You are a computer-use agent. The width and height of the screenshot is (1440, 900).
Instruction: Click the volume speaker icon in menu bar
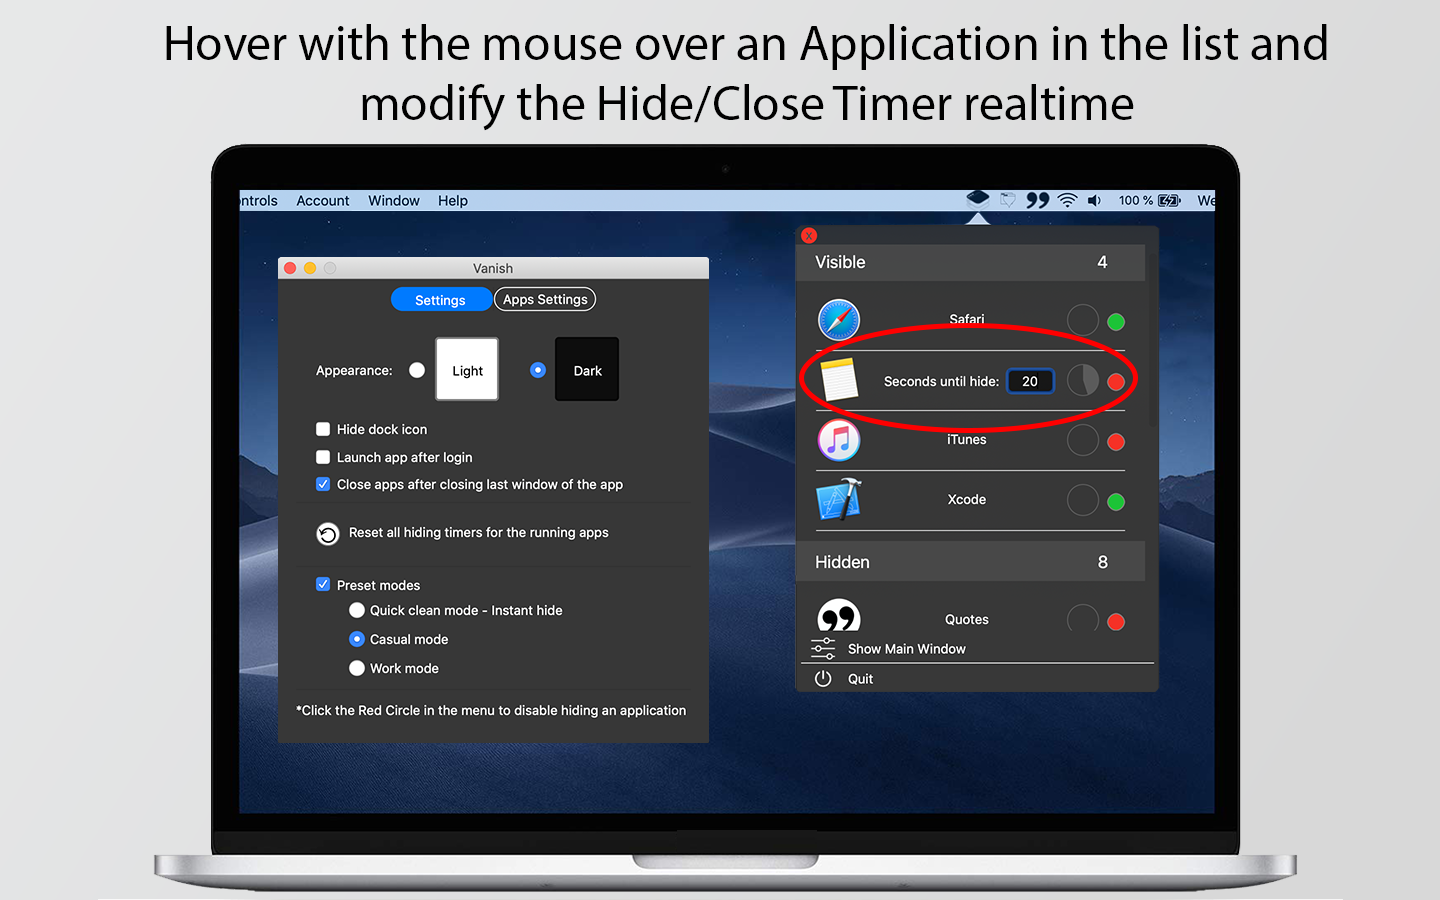click(x=1094, y=200)
